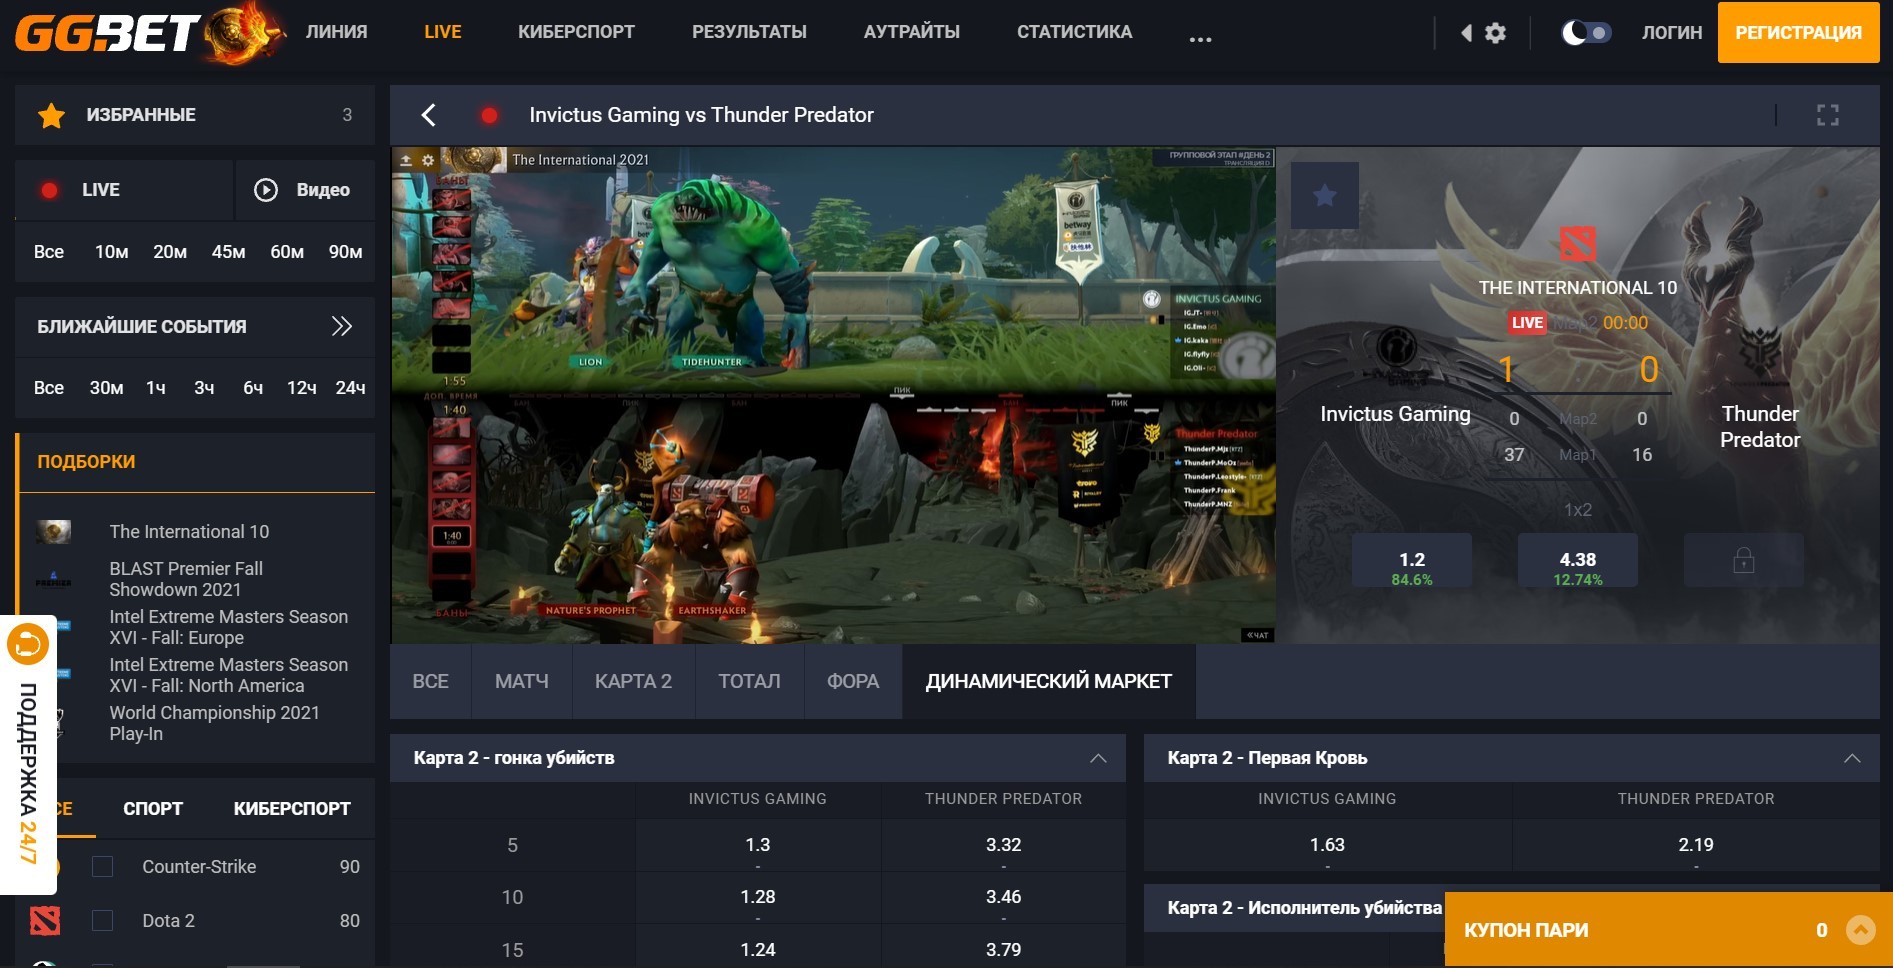Screen dimensions: 1893x968
Task: Filter upcoming events to 1ч
Action: (x=156, y=388)
